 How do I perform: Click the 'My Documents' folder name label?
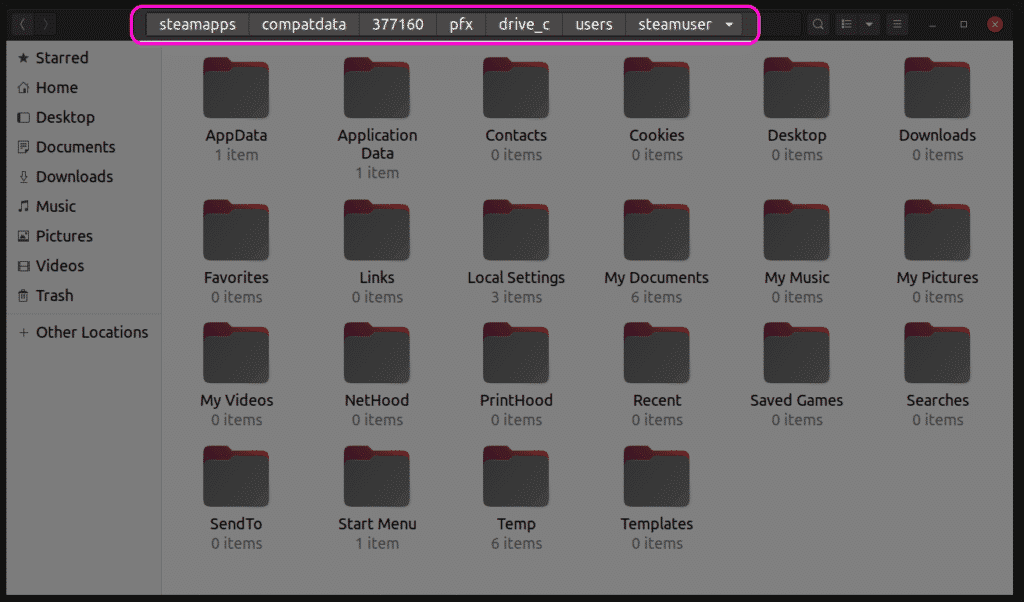pyautogui.click(x=656, y=277)
